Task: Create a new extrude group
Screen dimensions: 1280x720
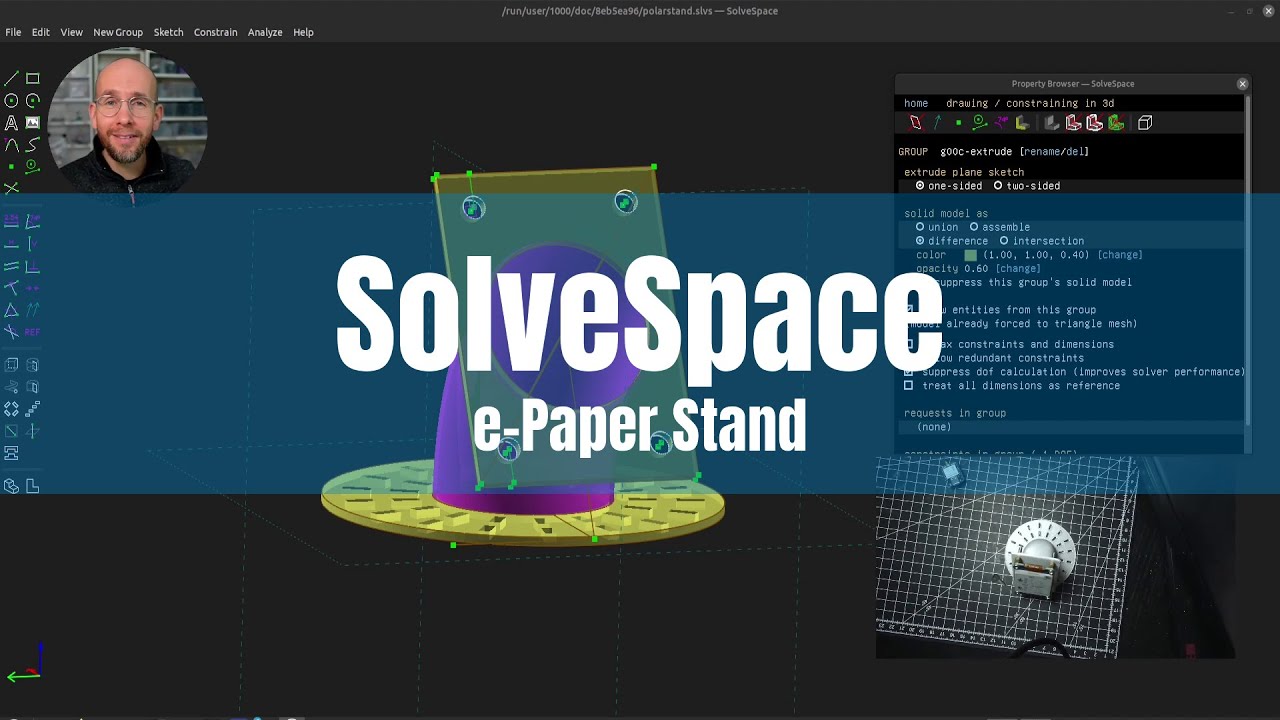Action: [x=11, y=365]
